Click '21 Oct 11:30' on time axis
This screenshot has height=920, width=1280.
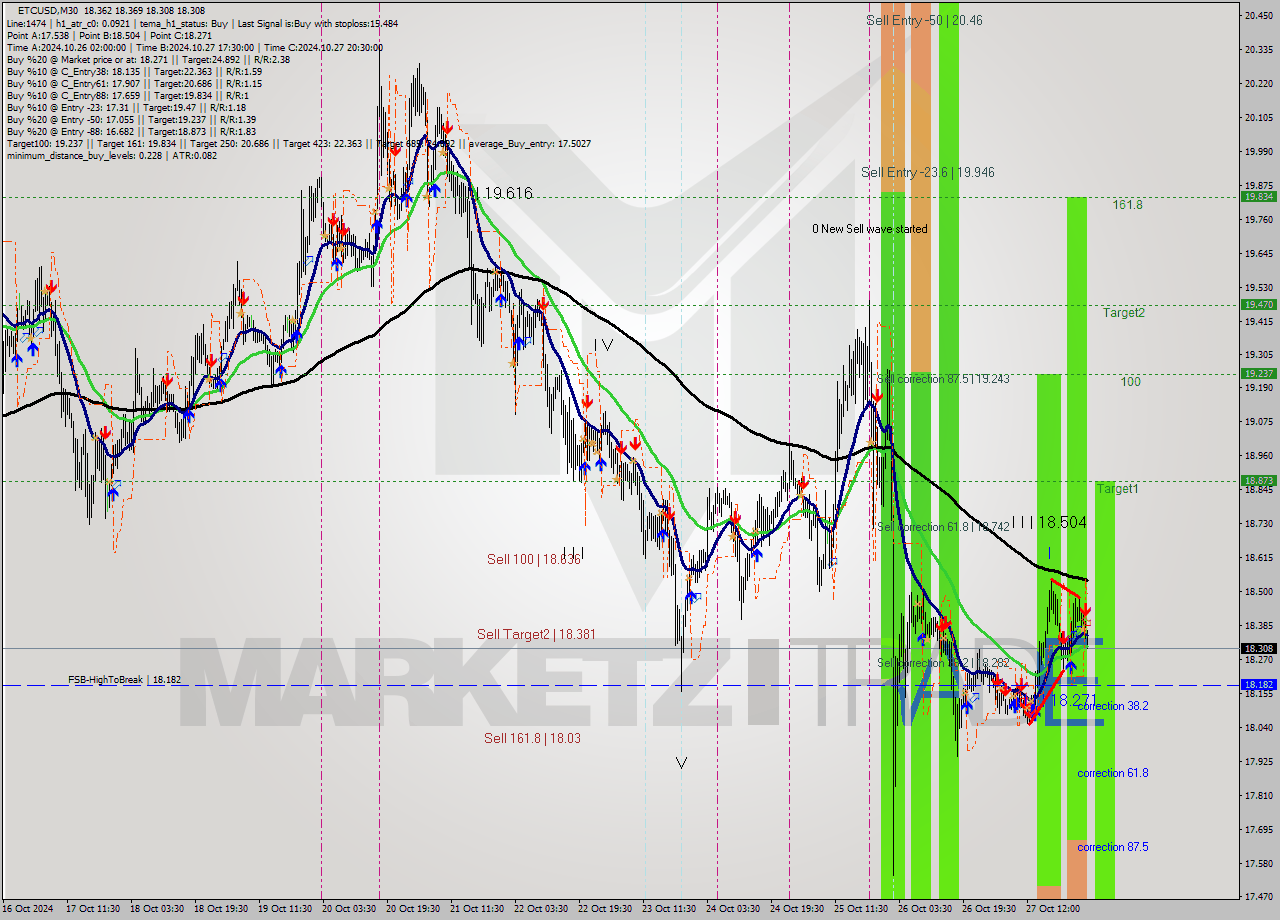coord(477,909)
